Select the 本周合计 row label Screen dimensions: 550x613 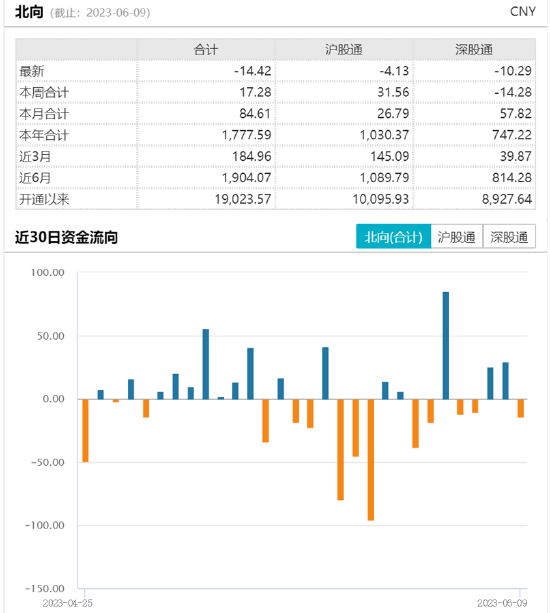click(x=44, y=93)
